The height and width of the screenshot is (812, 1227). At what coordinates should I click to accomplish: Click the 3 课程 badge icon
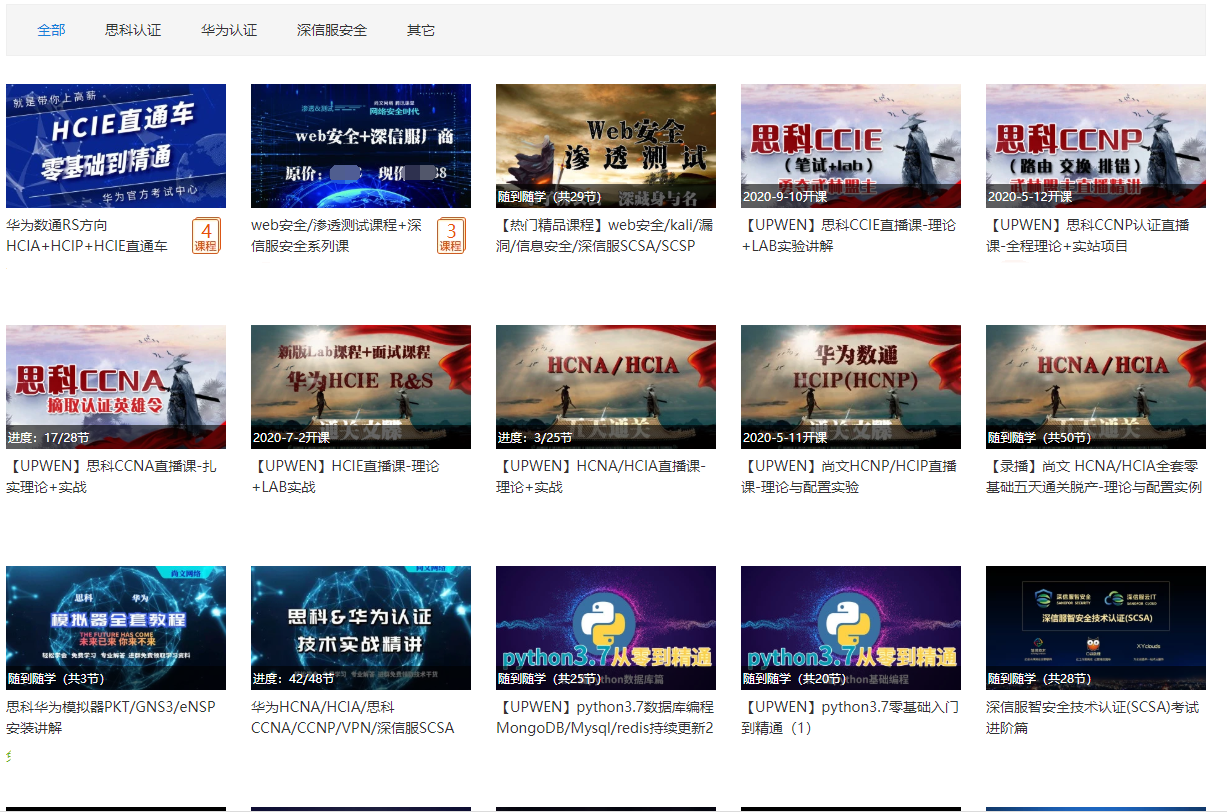click(451, 236)
